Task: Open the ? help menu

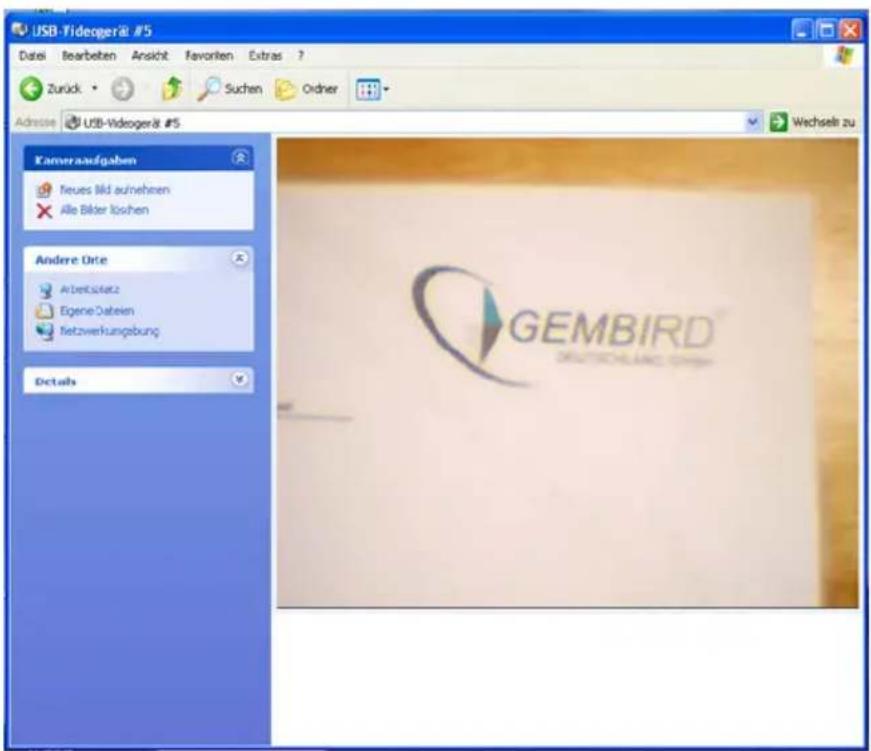Action: point(301,56)
